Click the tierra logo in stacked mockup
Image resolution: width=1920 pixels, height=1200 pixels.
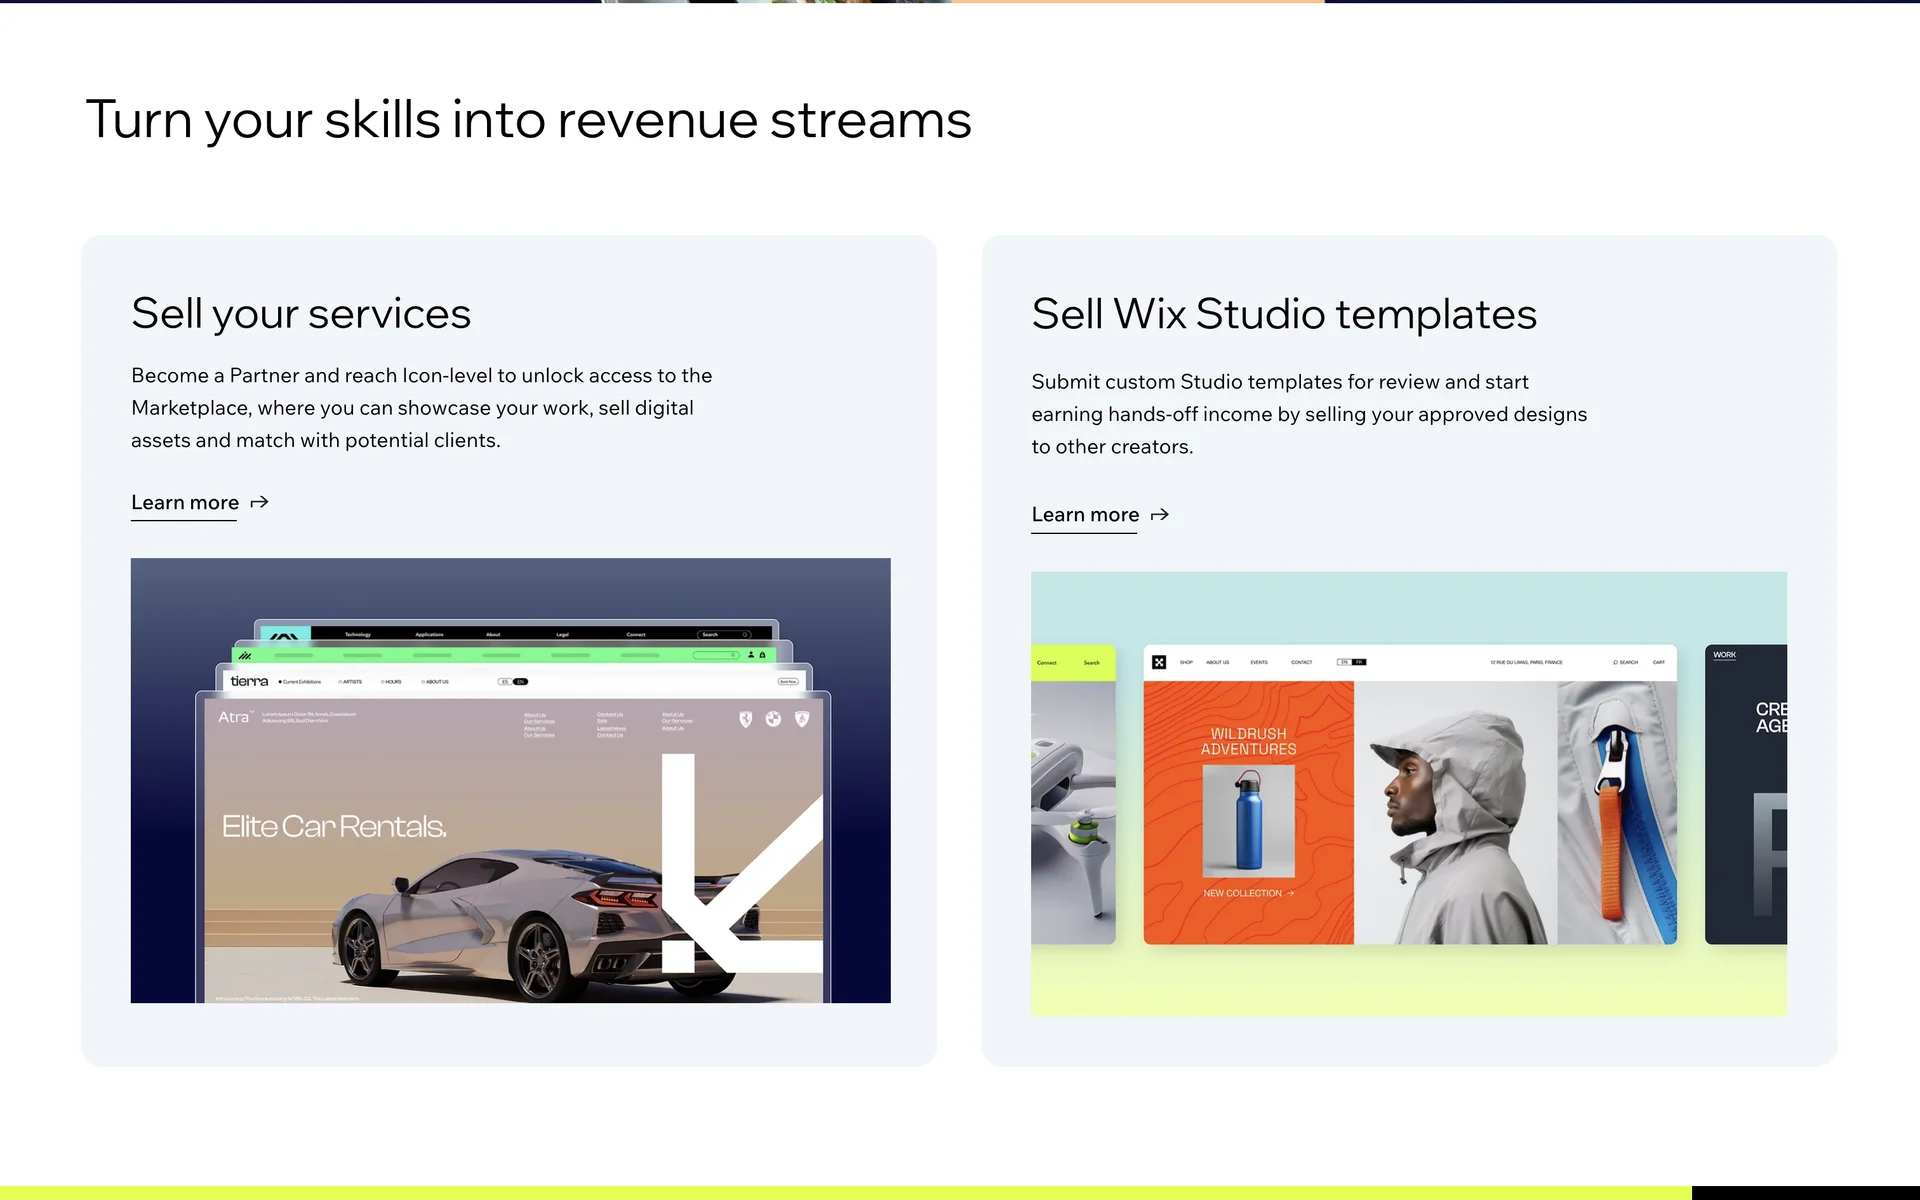click(x=249, y=681)
